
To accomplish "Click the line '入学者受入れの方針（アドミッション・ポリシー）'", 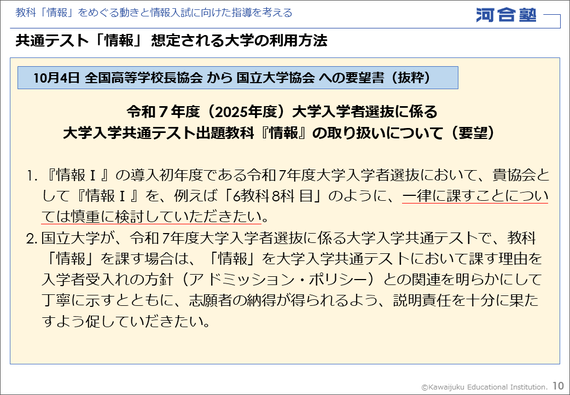I will 292,279.
